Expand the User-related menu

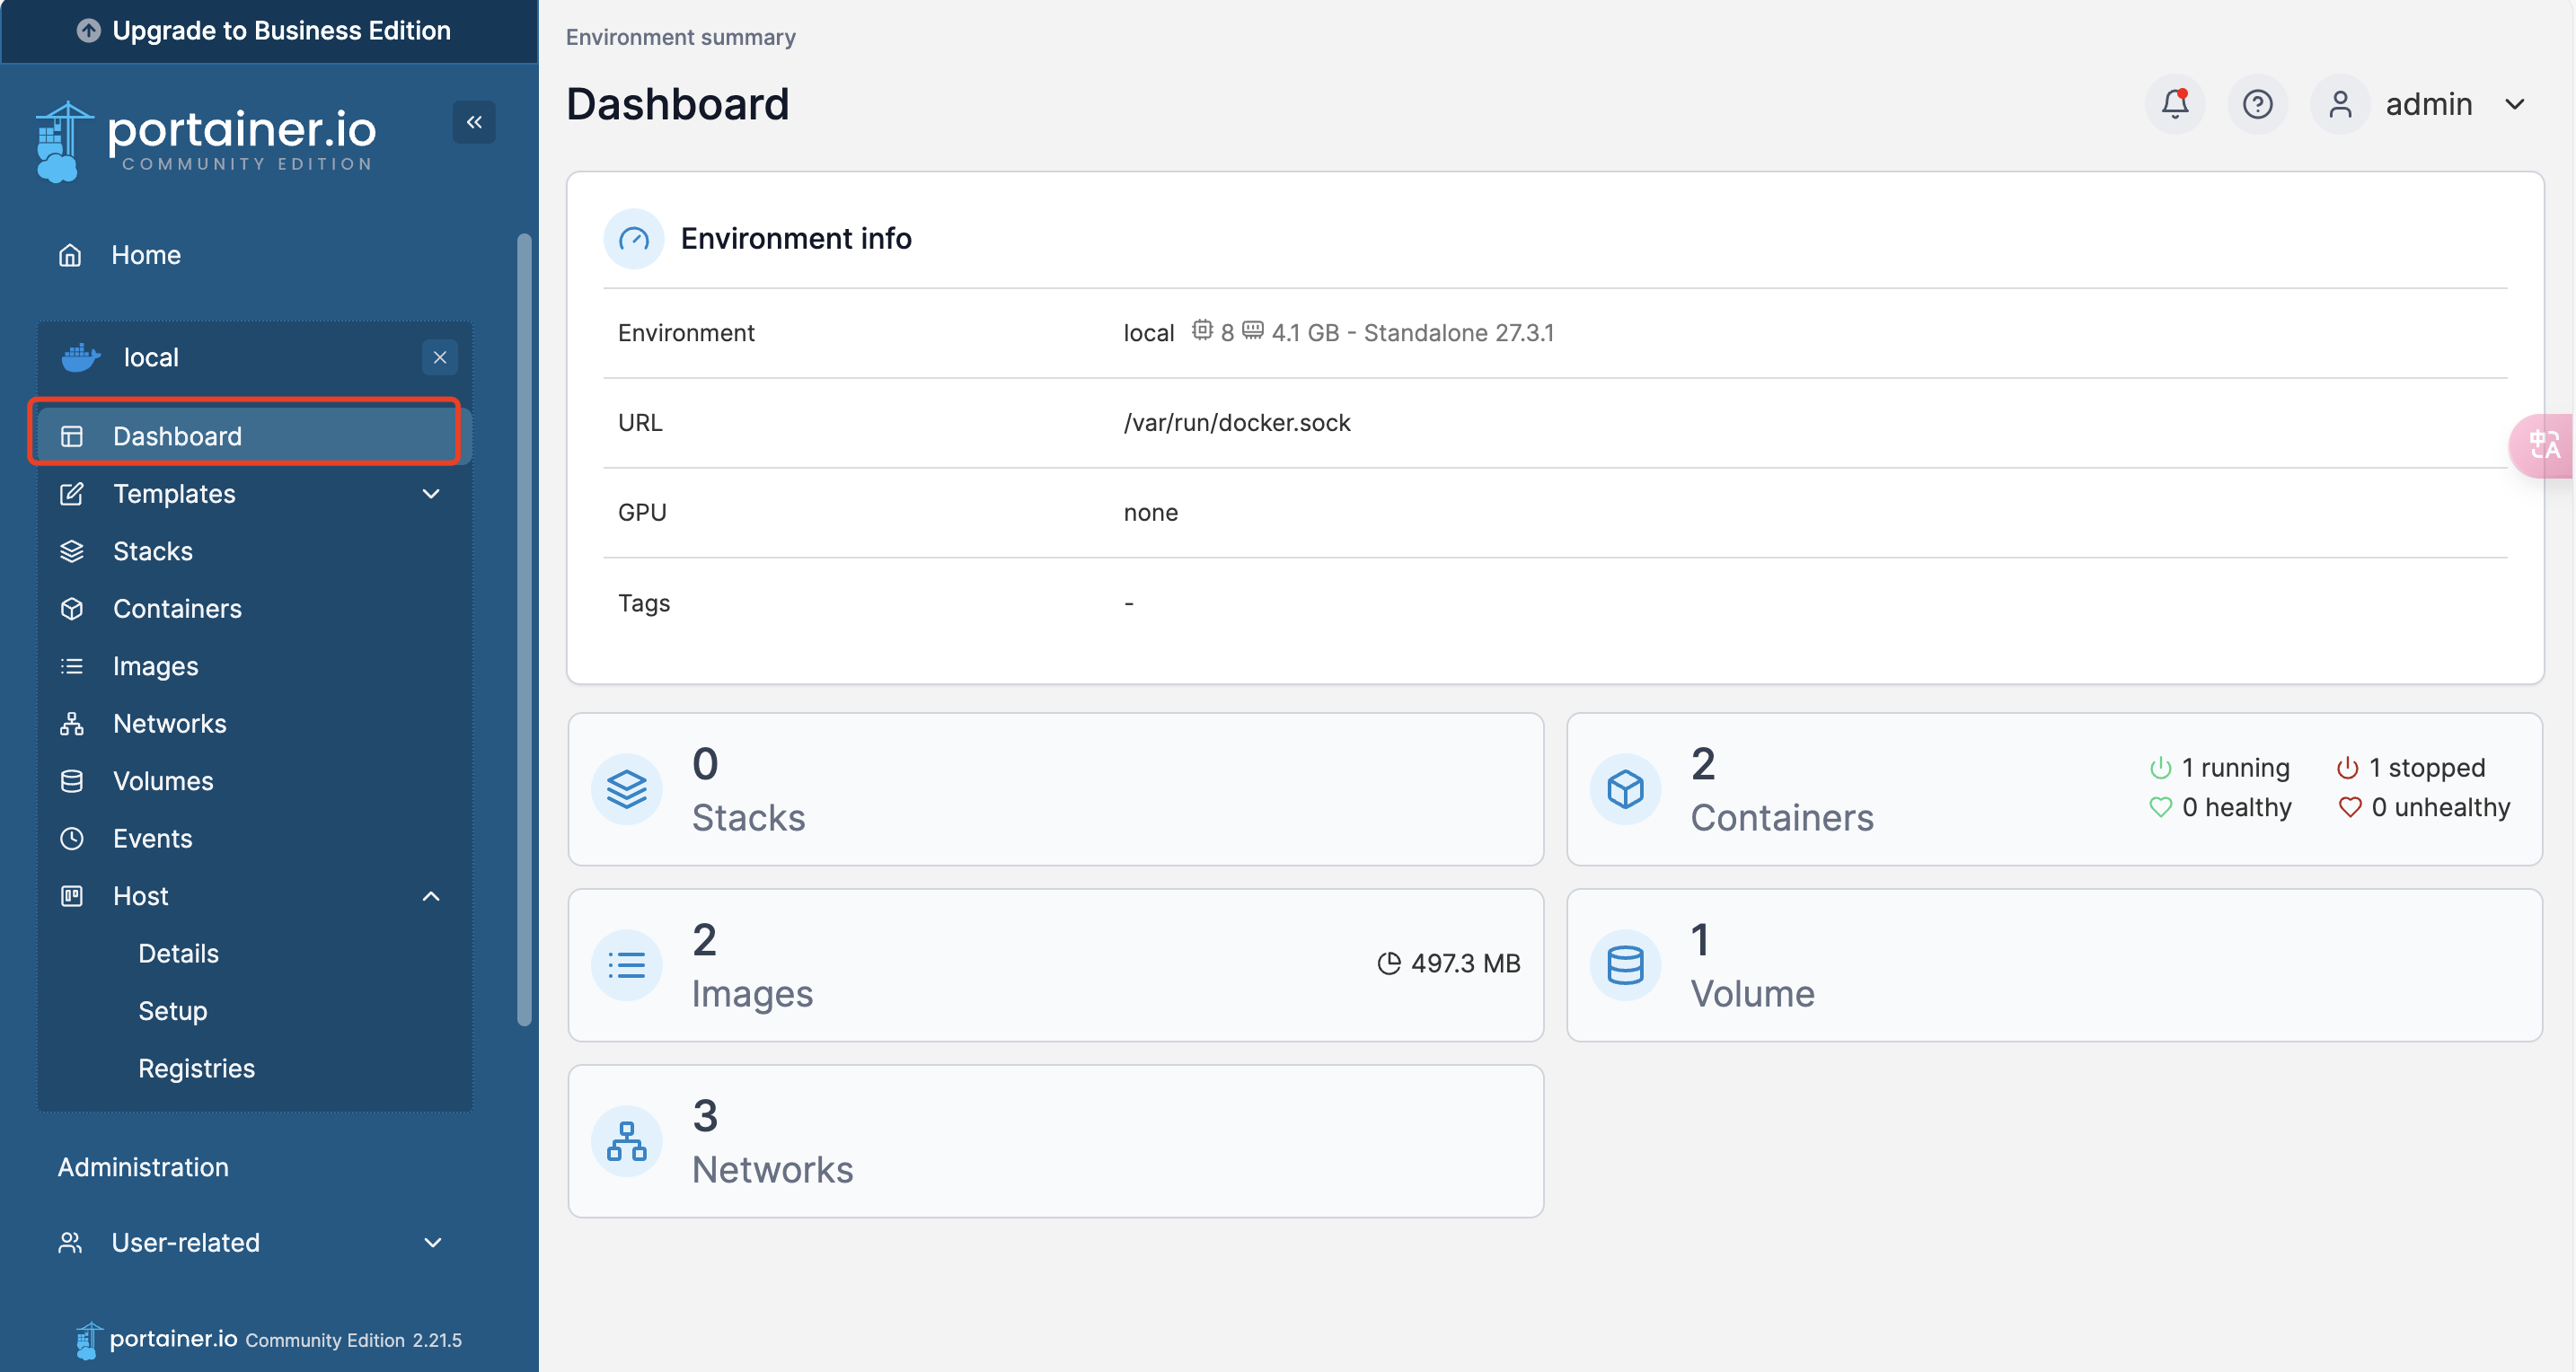[x=432, y=1242]
